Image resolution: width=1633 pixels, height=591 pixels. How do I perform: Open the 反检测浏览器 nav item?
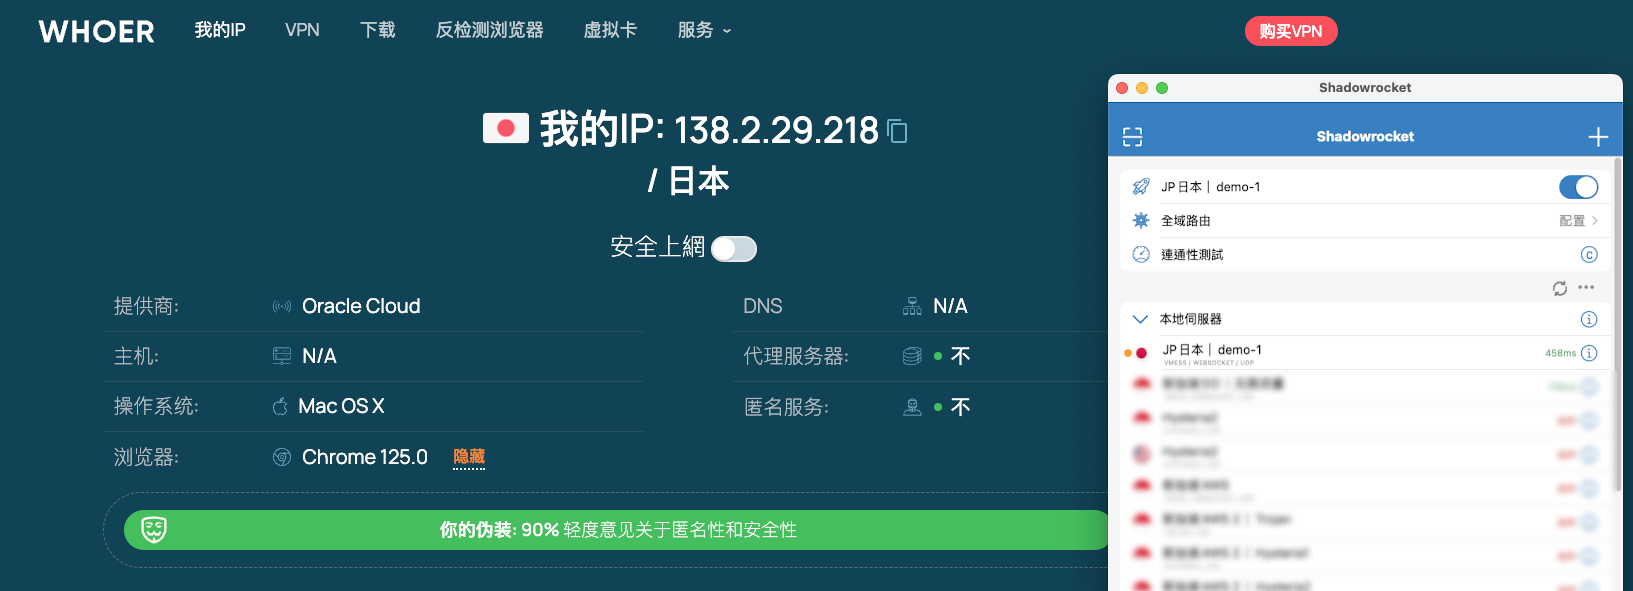(x=489, y=31)
